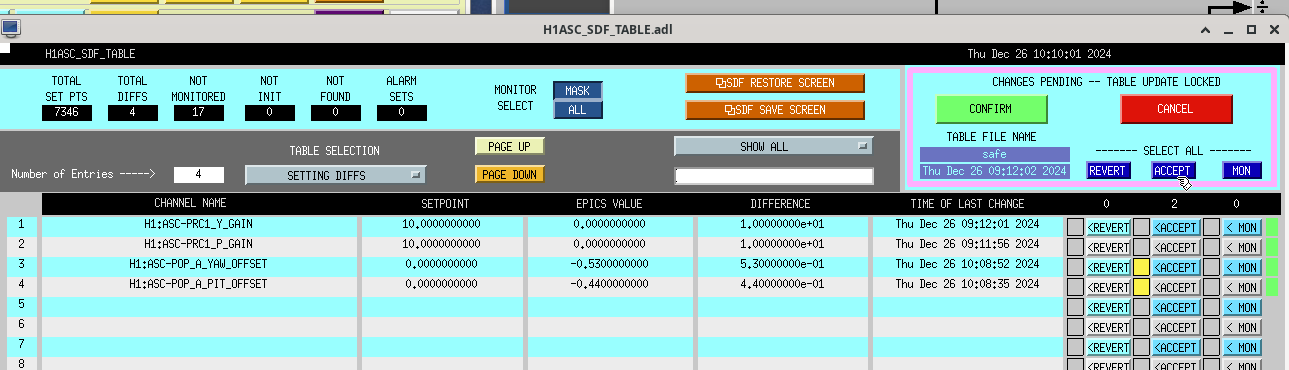
Task: Click REVERT button in empty row 5
Action: click(x=1108, y=307)
